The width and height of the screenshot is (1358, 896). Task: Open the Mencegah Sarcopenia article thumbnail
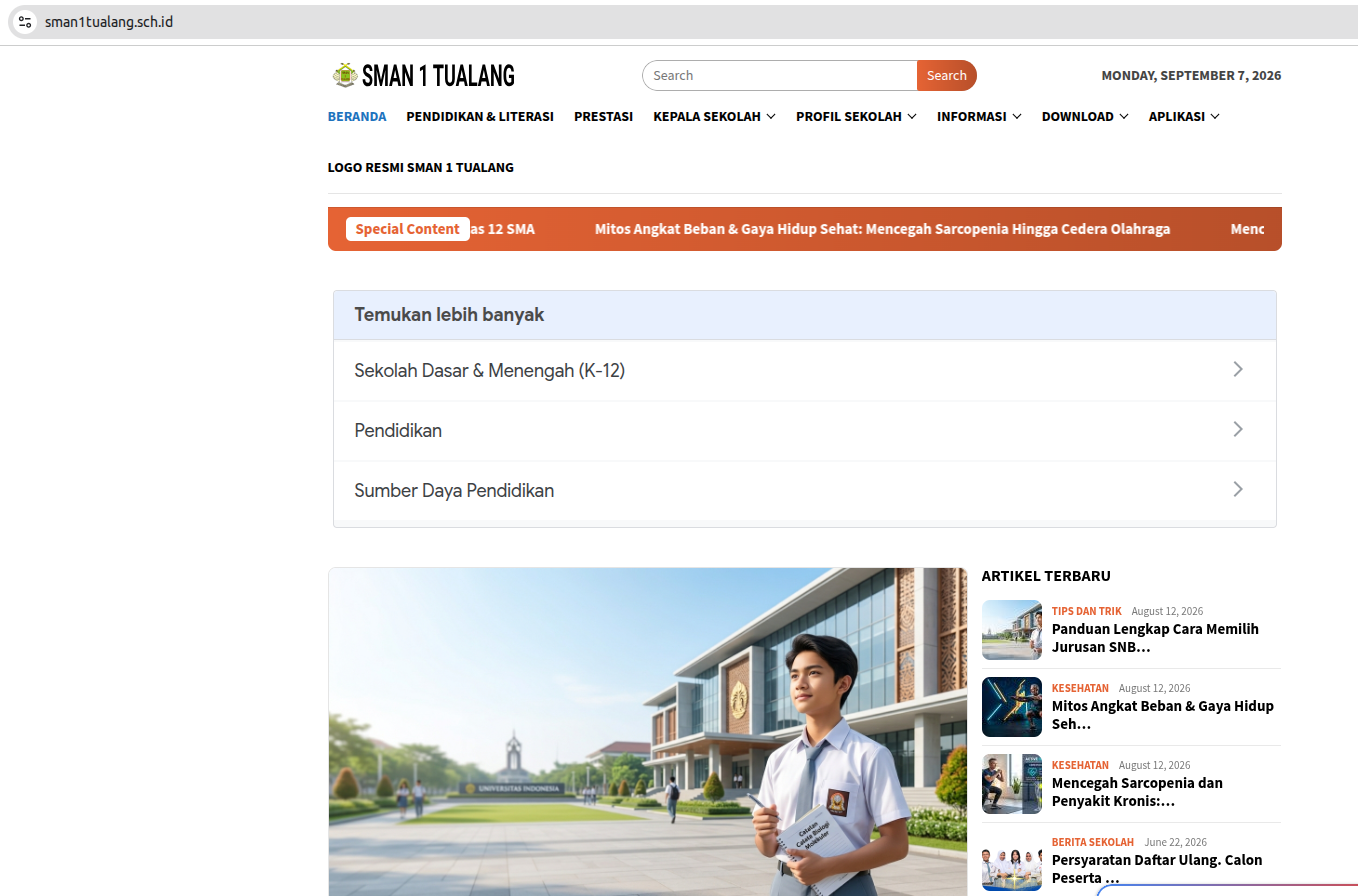point(1012,784)
